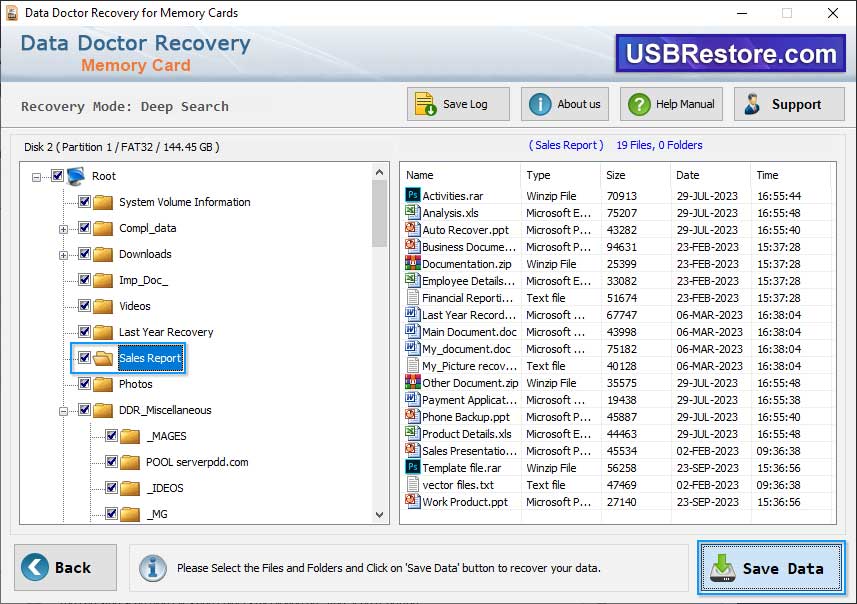This screenshot has height=604, width=857.
Task: Uncheck the System Volume Information checkbox
Action: (84, 202)
